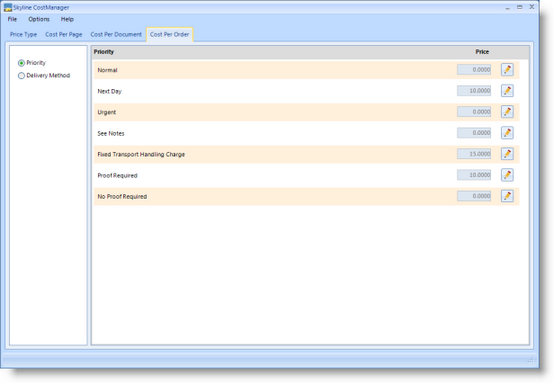The height and width of the screenshot is (383, 554).
Task: Click the Proof Required price field
Action: (x=474, y=175)
